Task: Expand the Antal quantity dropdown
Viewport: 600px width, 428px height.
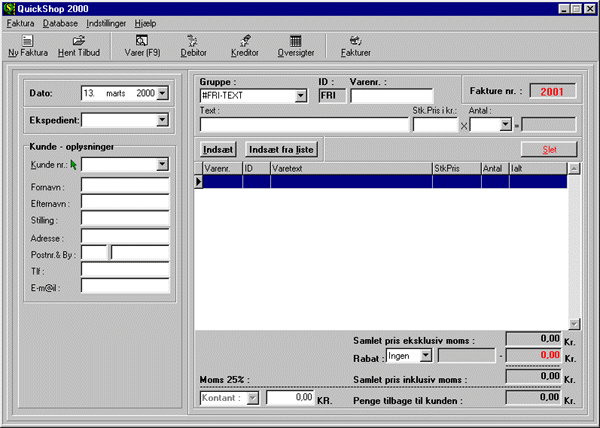Action: (505, 124)
